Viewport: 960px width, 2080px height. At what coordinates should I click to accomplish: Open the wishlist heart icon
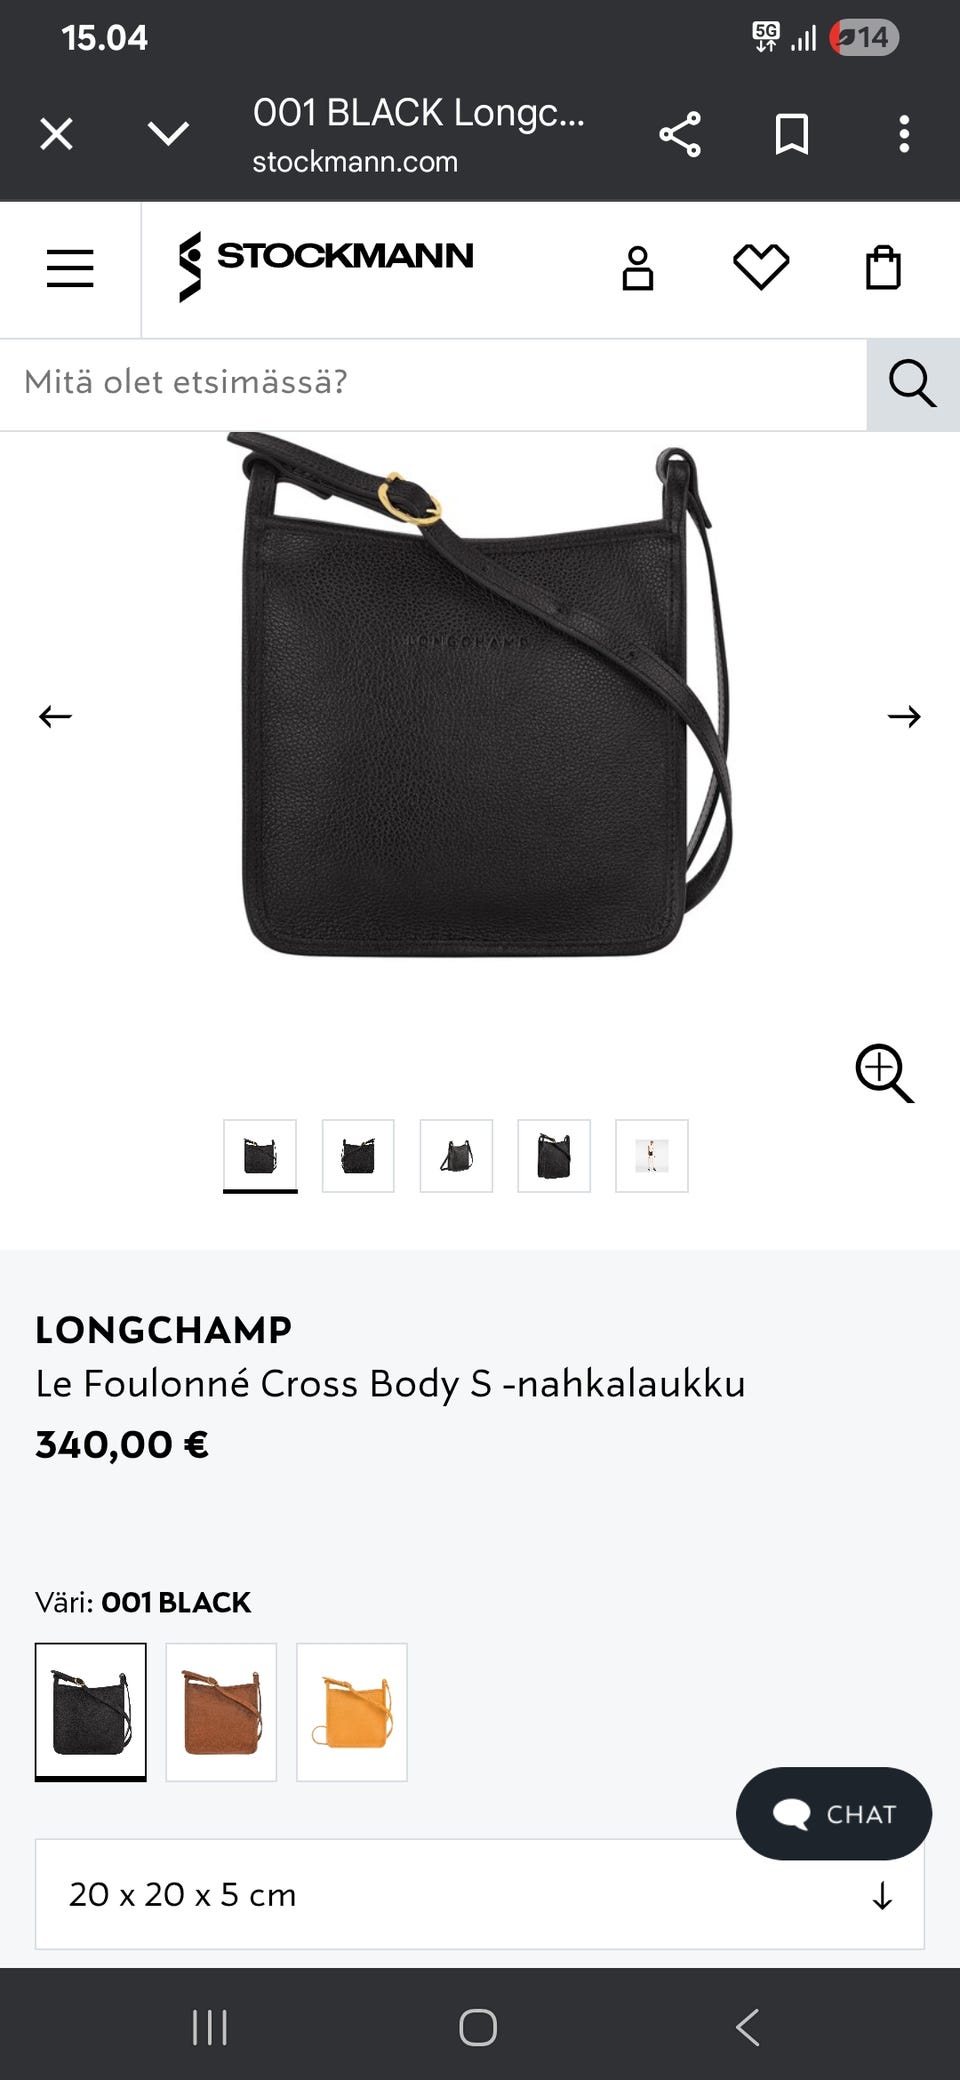(x=761, y=268)
